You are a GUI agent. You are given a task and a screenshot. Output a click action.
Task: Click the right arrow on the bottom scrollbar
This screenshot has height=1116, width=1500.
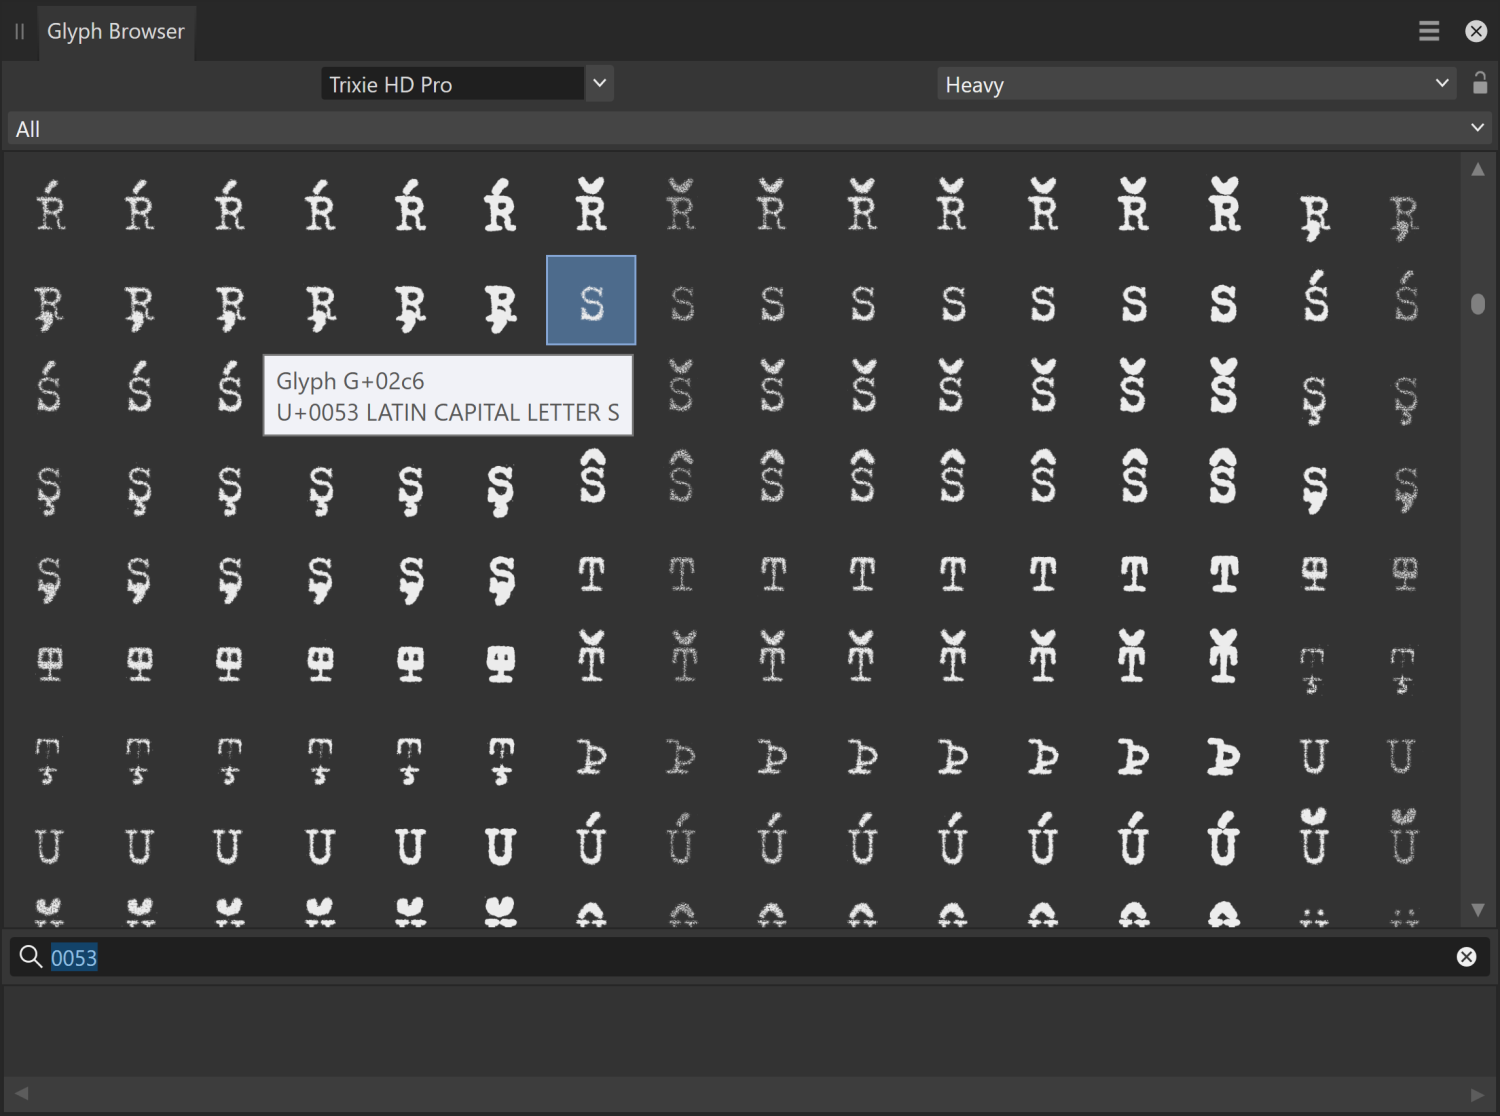click(1478, 1093)
